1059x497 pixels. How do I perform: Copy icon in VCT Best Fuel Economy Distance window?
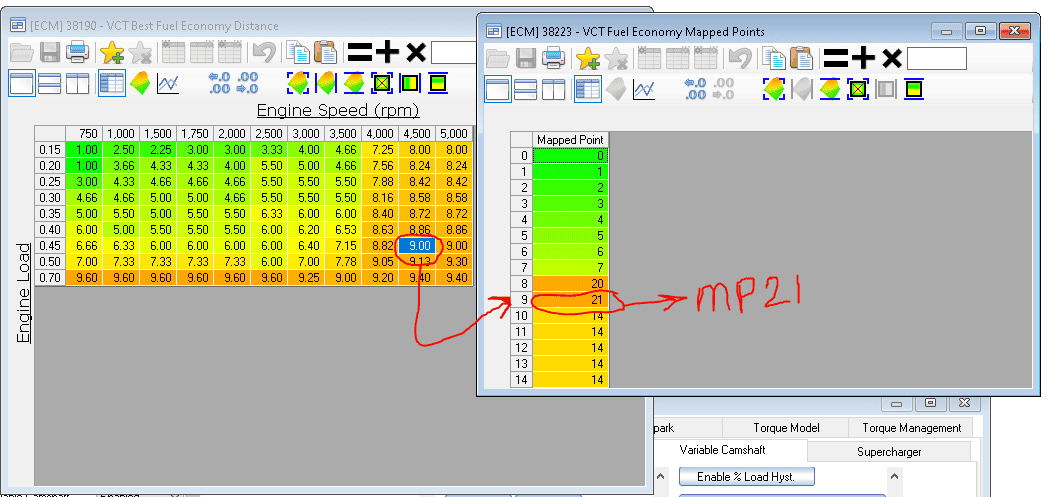[x=296, y=52]
